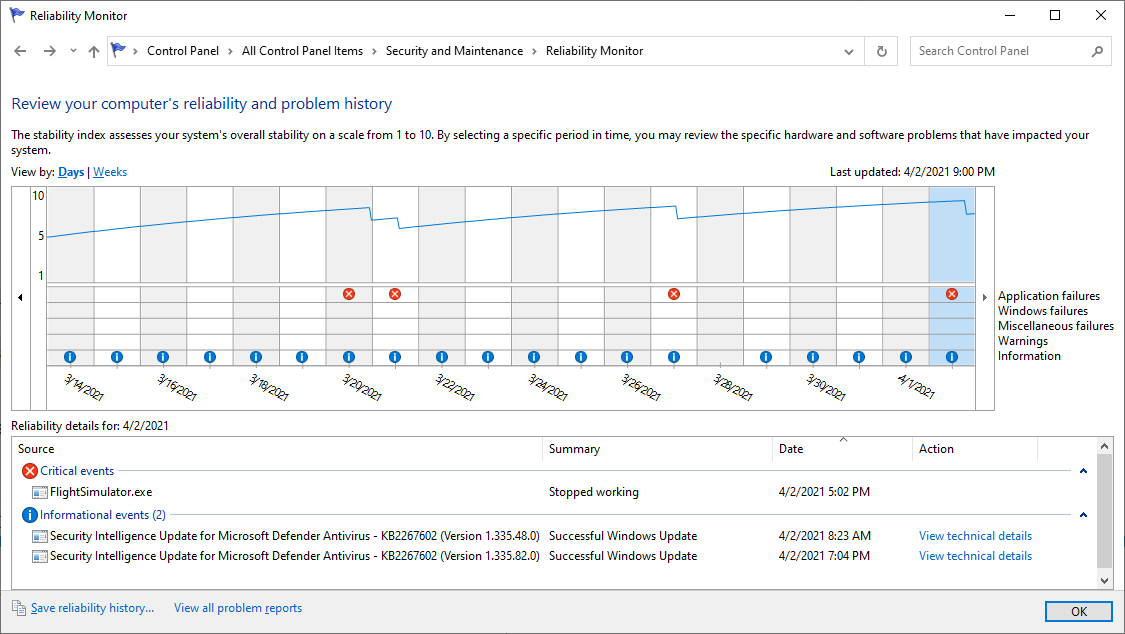Open All Control Panel Items breadcrumb
Image resolution: width=1125 pixels, height=634 pixels.
click(x=302, y=51)
